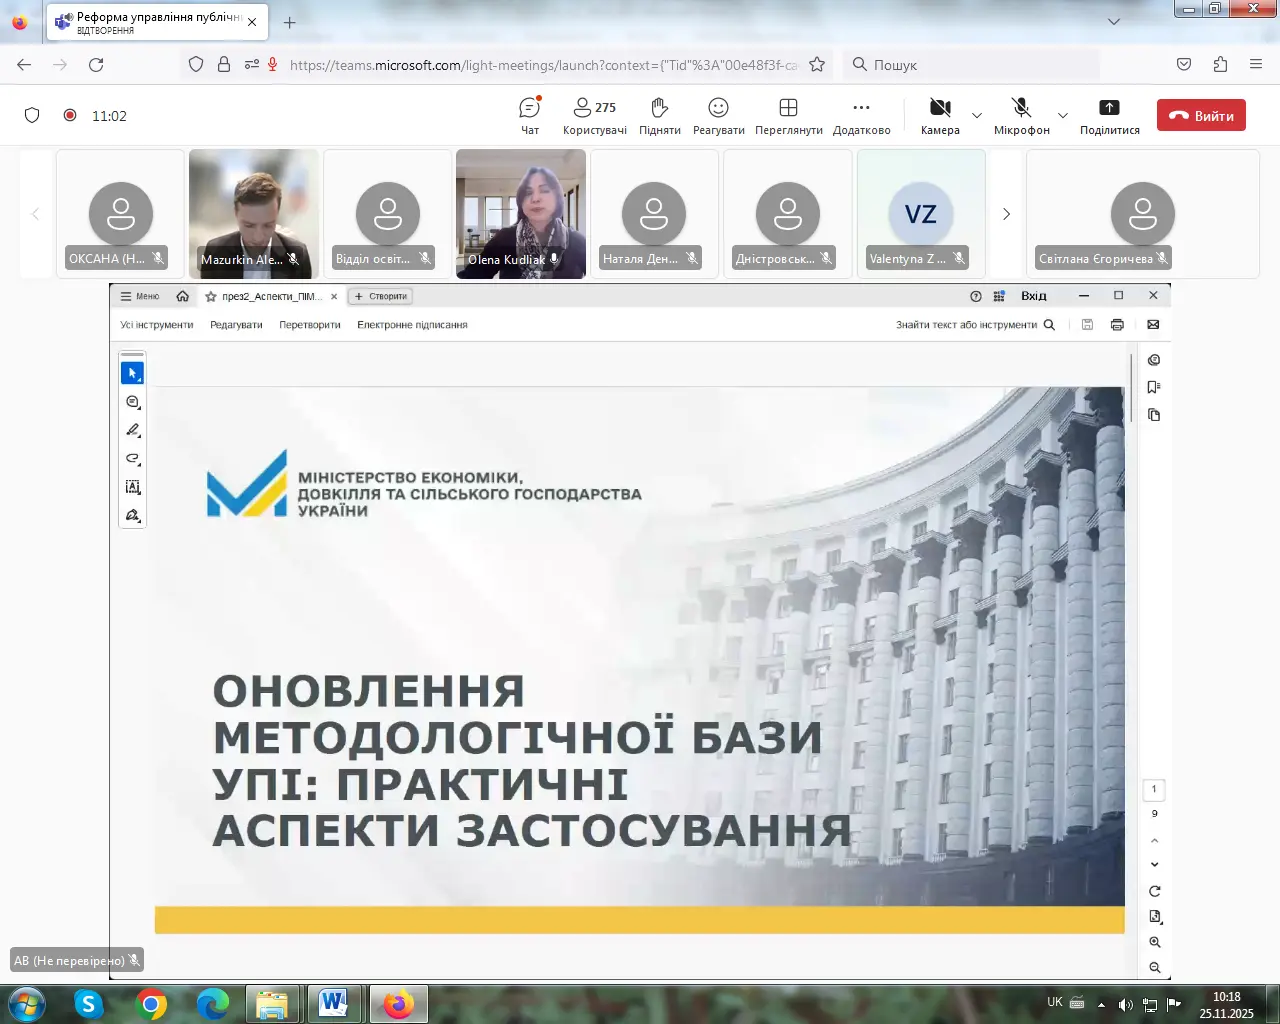Click the Firefox reload page button
Viewport: 1280px width, 1024px height.
[x=96, y=65]
